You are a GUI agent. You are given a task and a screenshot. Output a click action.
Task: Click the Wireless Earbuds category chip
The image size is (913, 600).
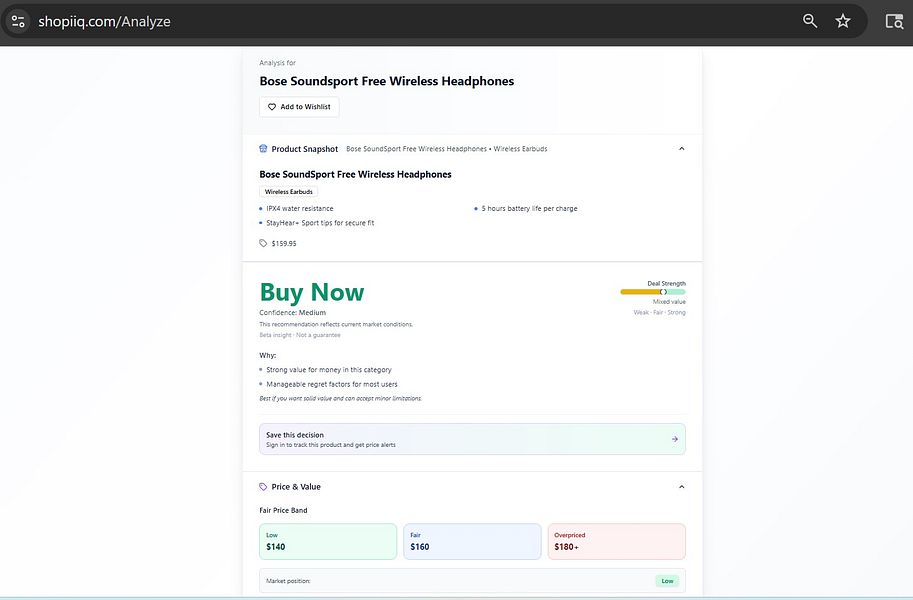(x=289, y=191)
